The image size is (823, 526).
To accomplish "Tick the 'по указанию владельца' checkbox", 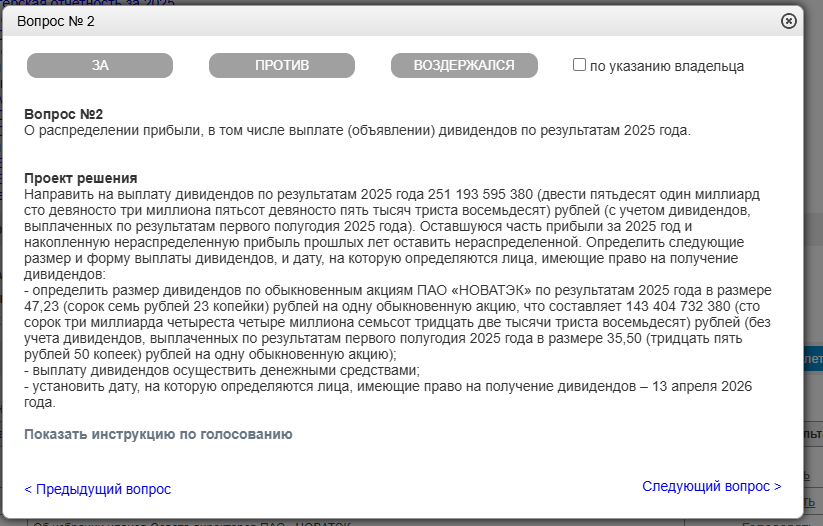I will 579,65.
